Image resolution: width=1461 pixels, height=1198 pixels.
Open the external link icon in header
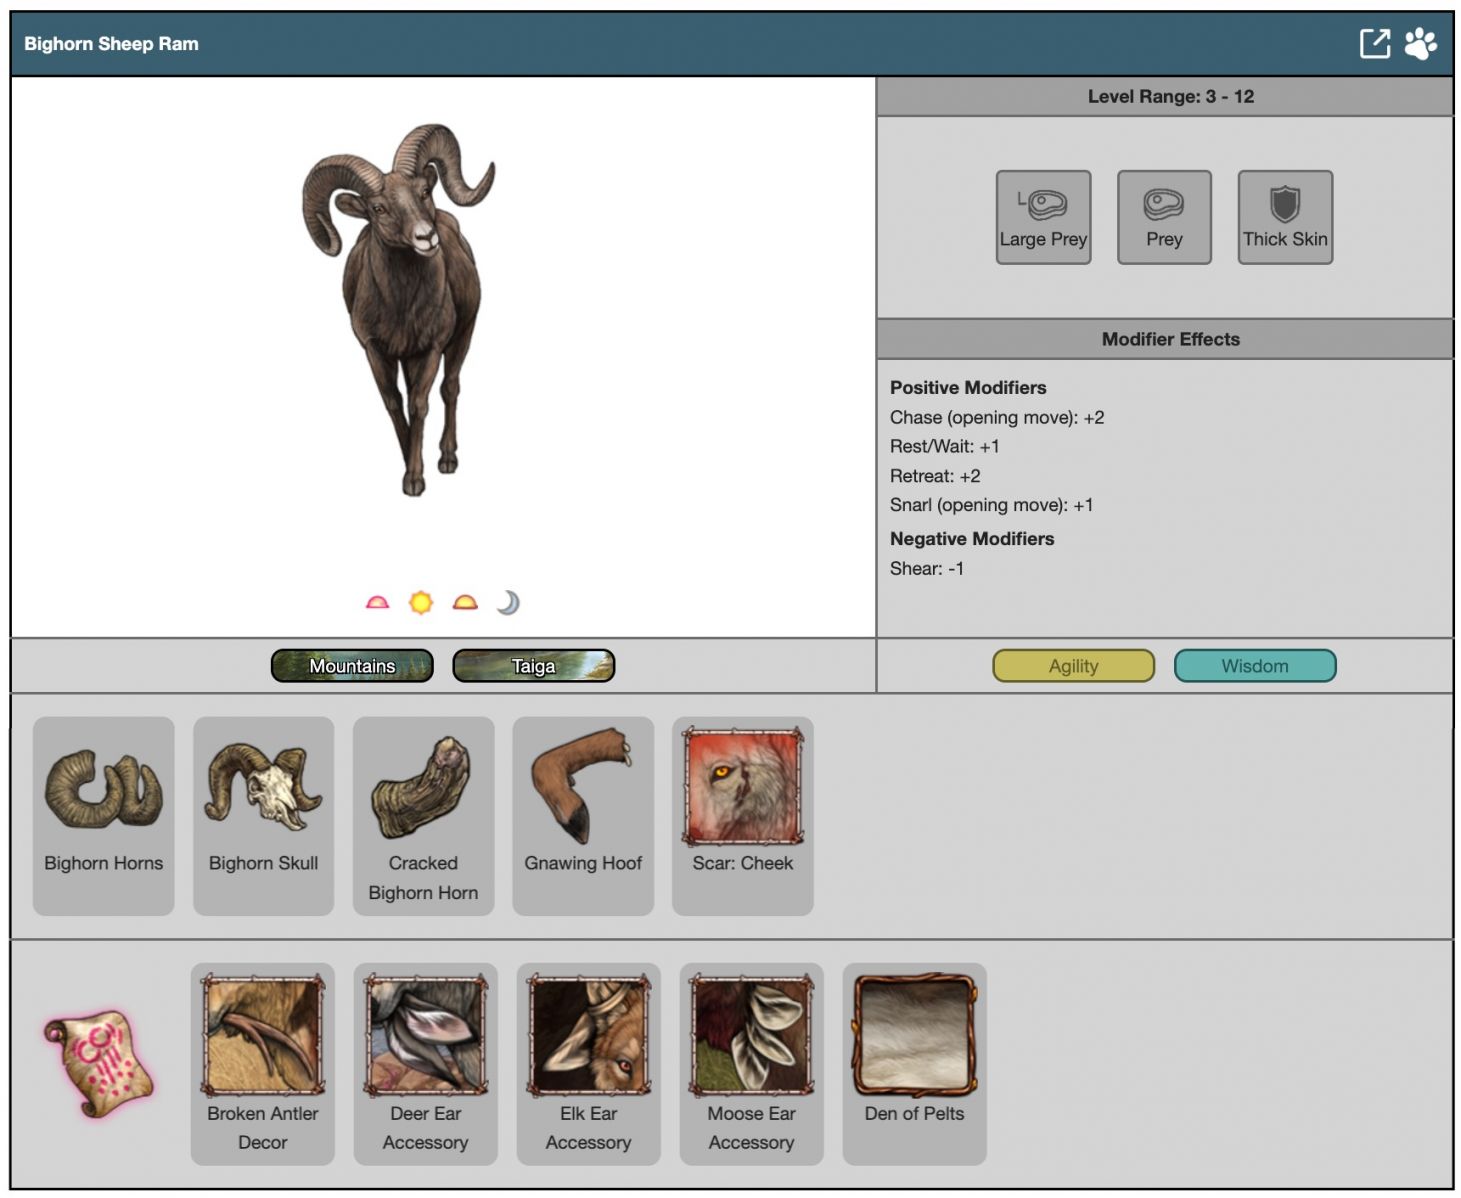[x=1375, y=44]
